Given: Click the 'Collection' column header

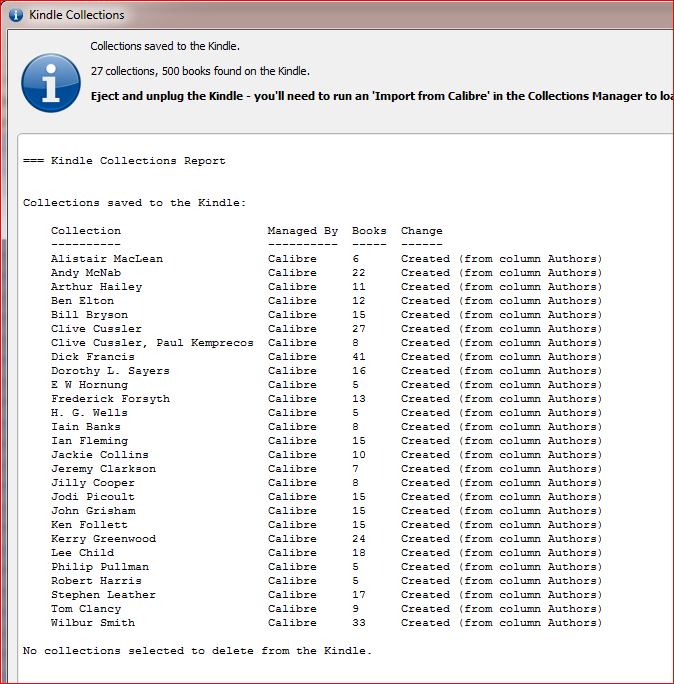Looking at the screenshot, I should (86, 231).
